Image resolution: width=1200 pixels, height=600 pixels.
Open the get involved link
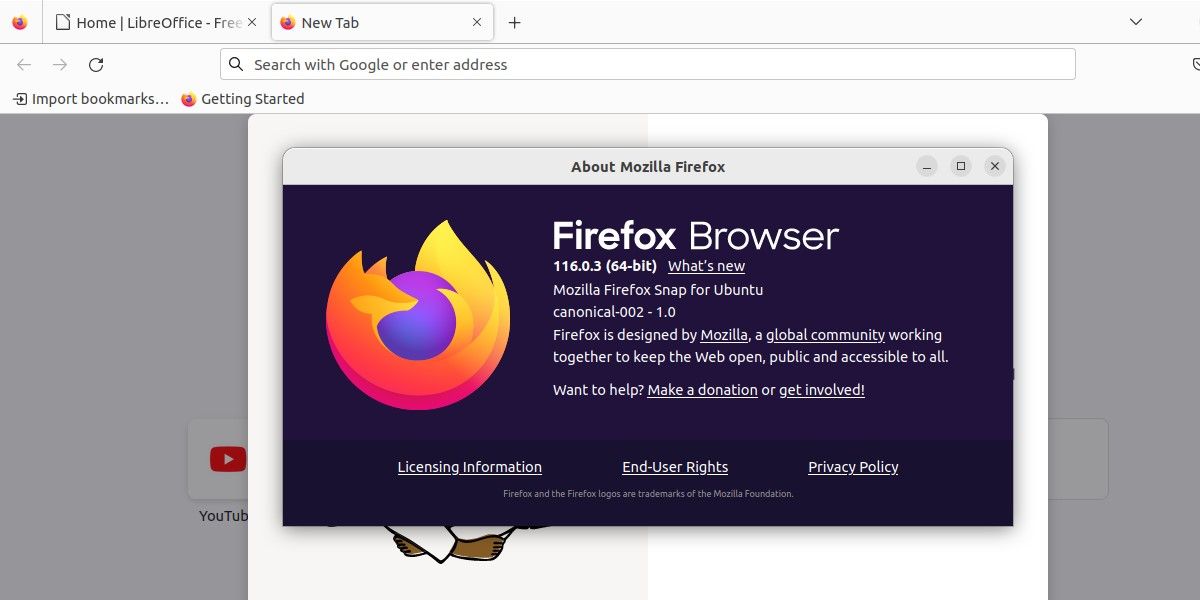(x=820, y=390)
